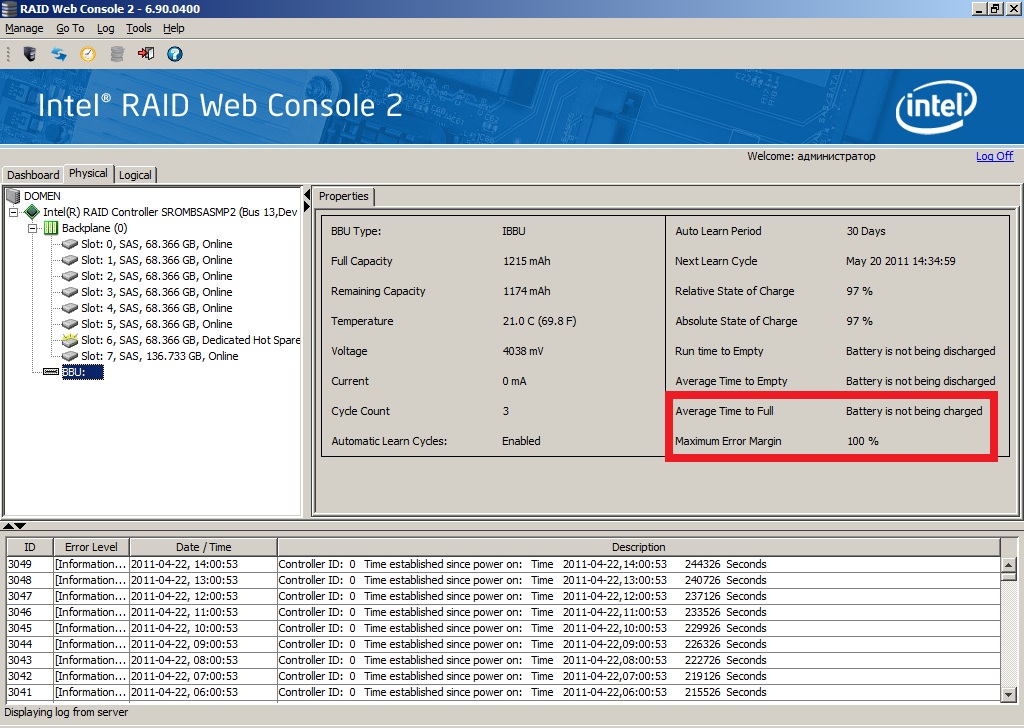Click the Voltage value 4038 mV
The height and width of the screenshot is (728, 1024).
click(x=523, y=351)
